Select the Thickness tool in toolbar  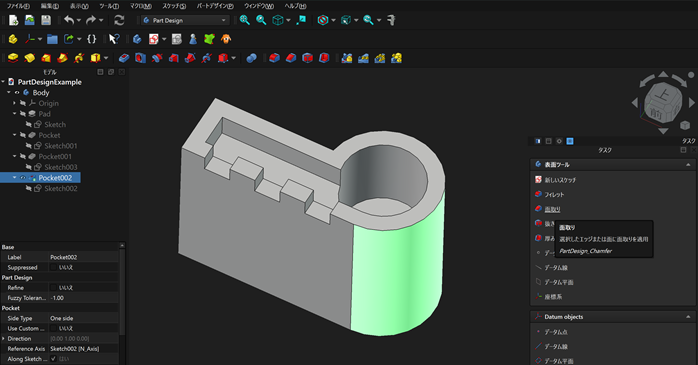click(x=324, y=58)
